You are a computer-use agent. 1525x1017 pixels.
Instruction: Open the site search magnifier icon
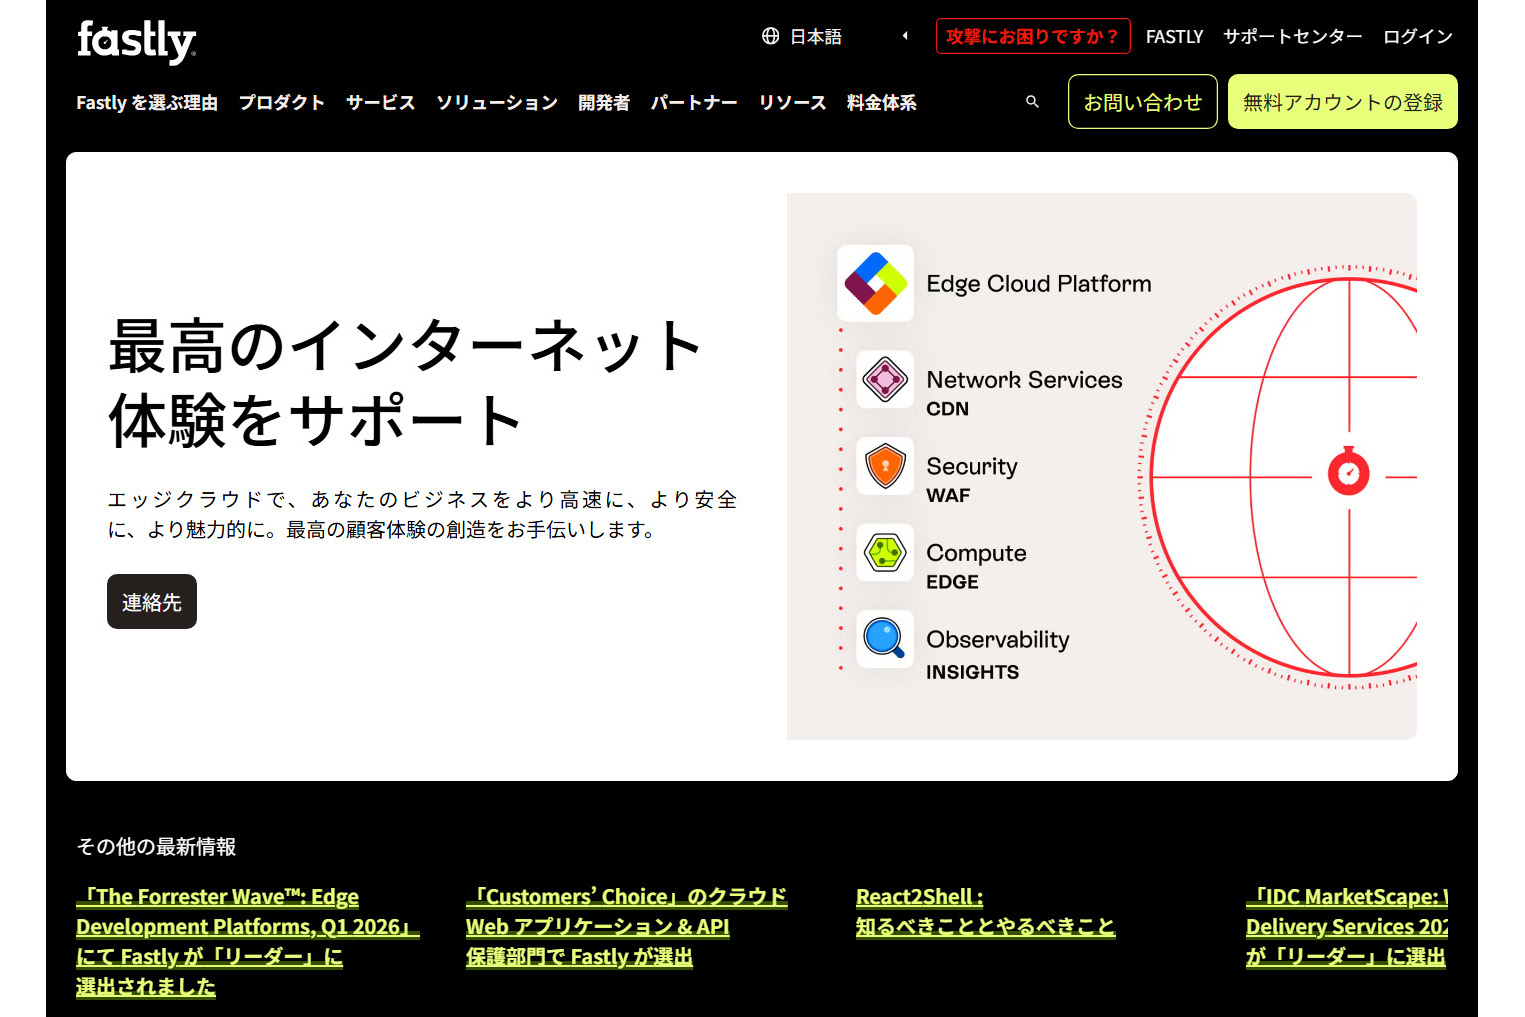click(1032, 102)
